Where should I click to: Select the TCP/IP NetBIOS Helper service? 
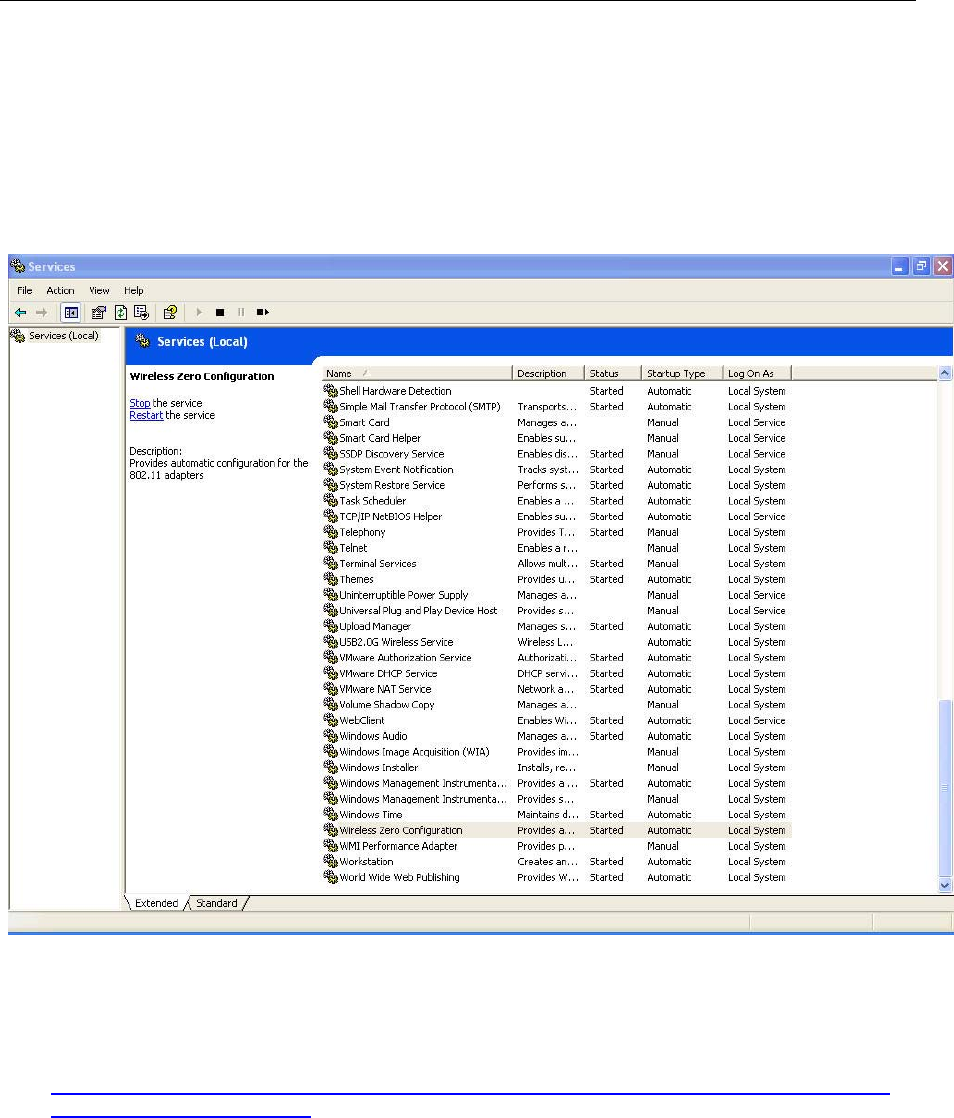coord(557,516)
